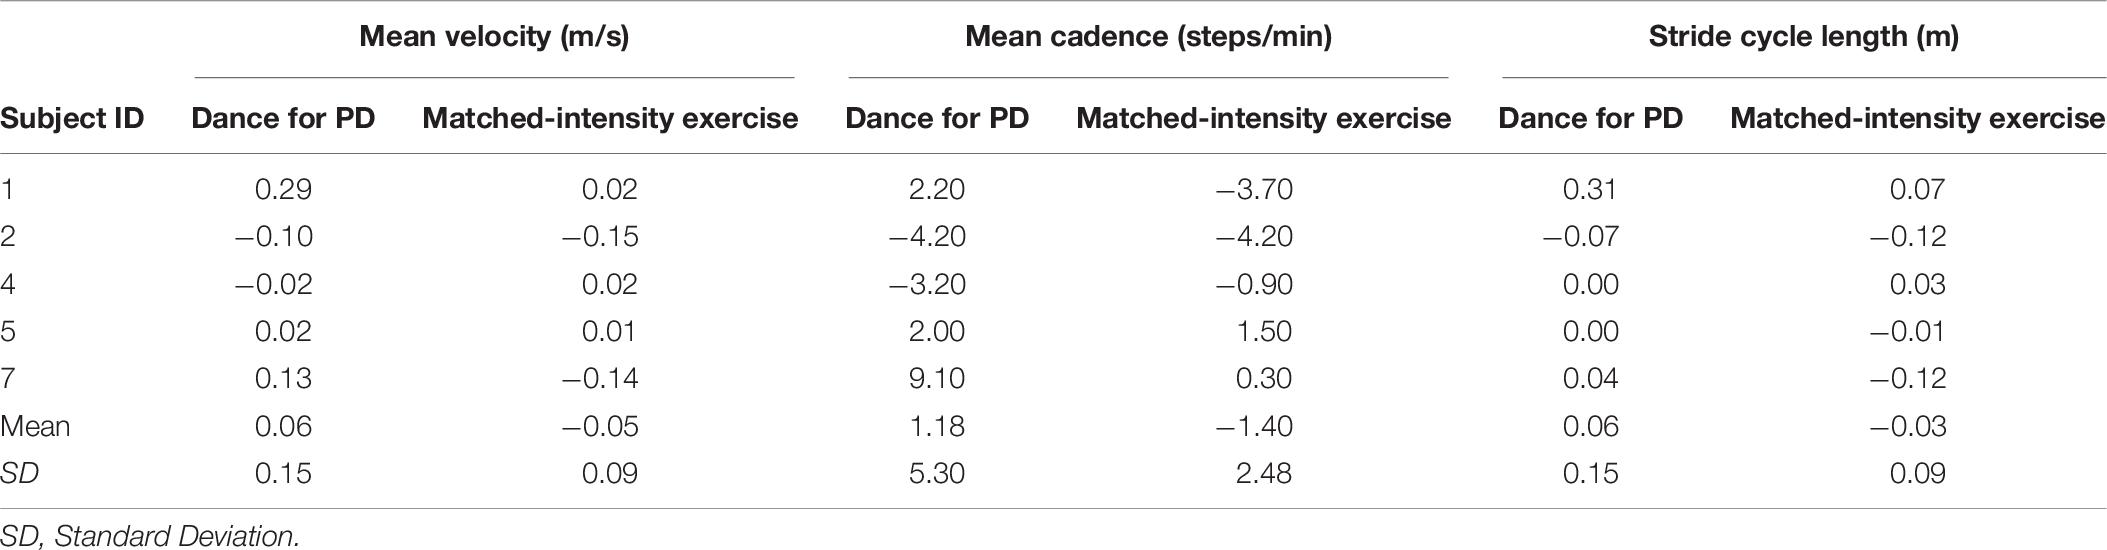2107x550 pixels.
Task: Select the Mean velocity (m/s) column header
Action: [x=494, y=37]
